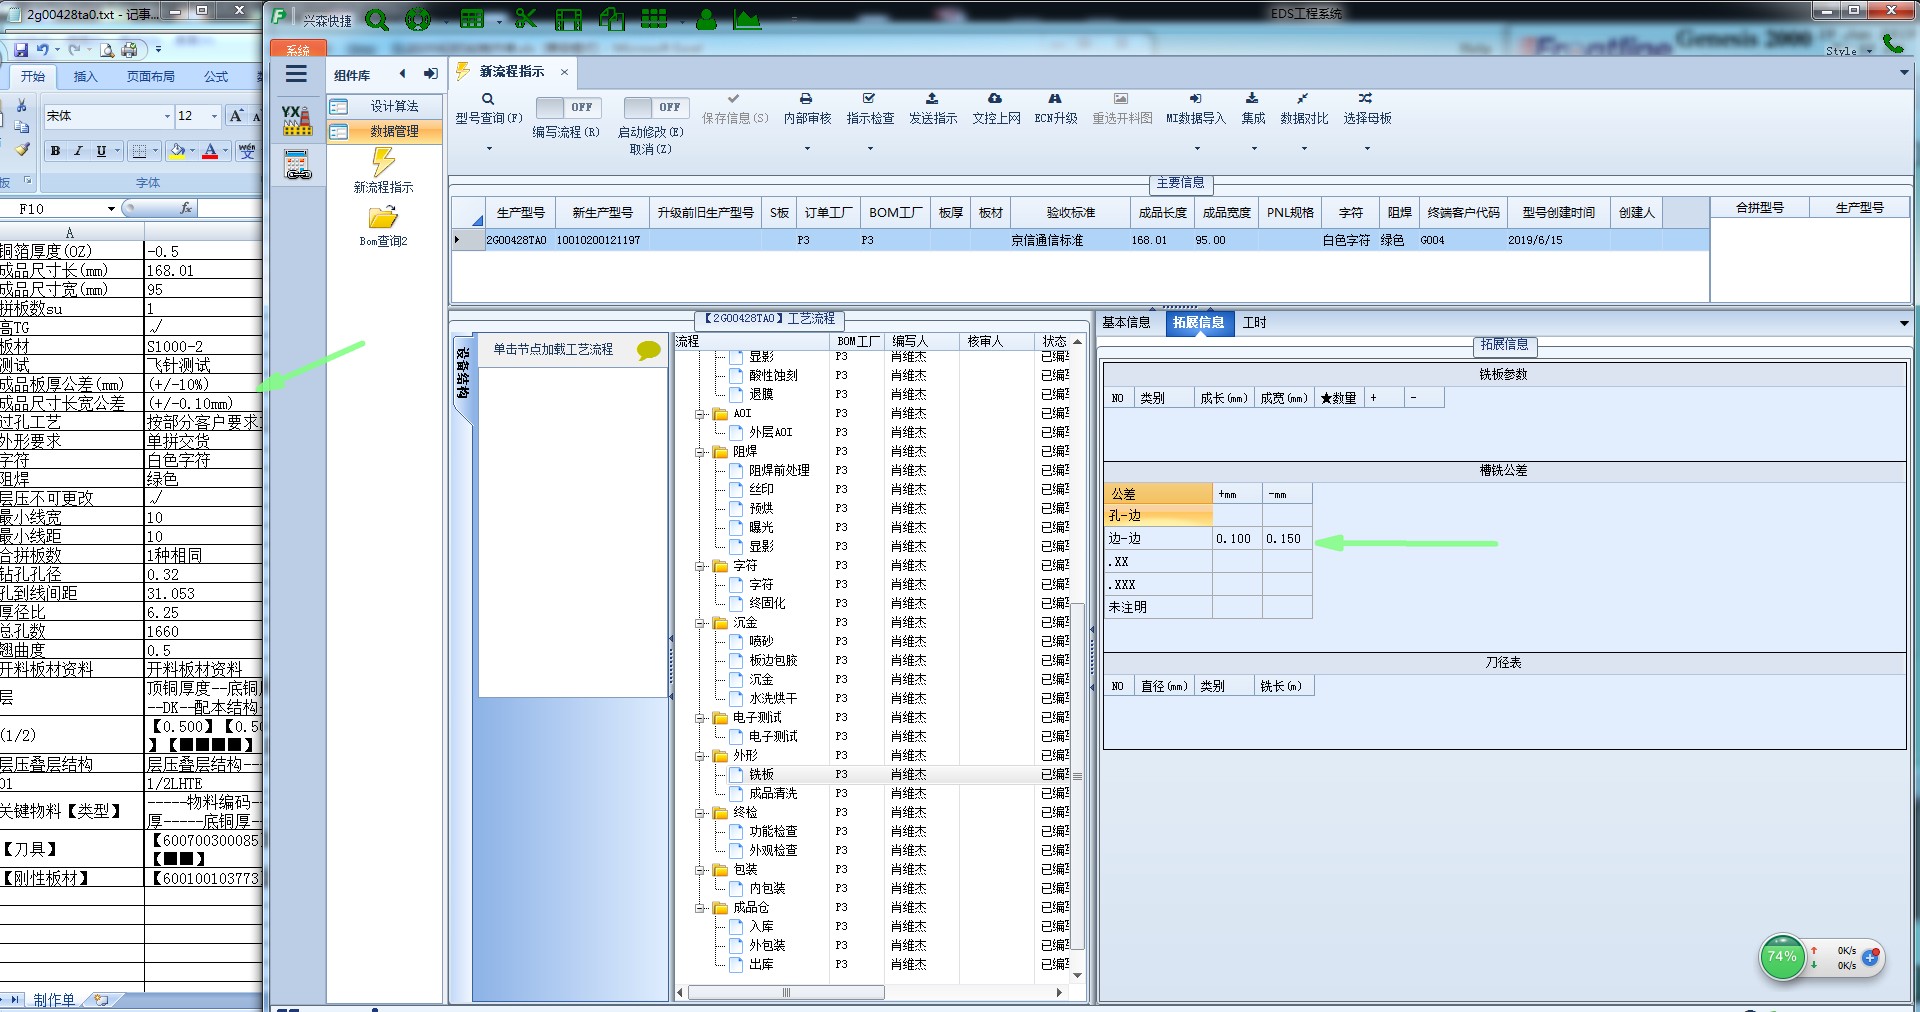
Task: Open dropdown arrow under 型号查询(F)
Action: 489,149
